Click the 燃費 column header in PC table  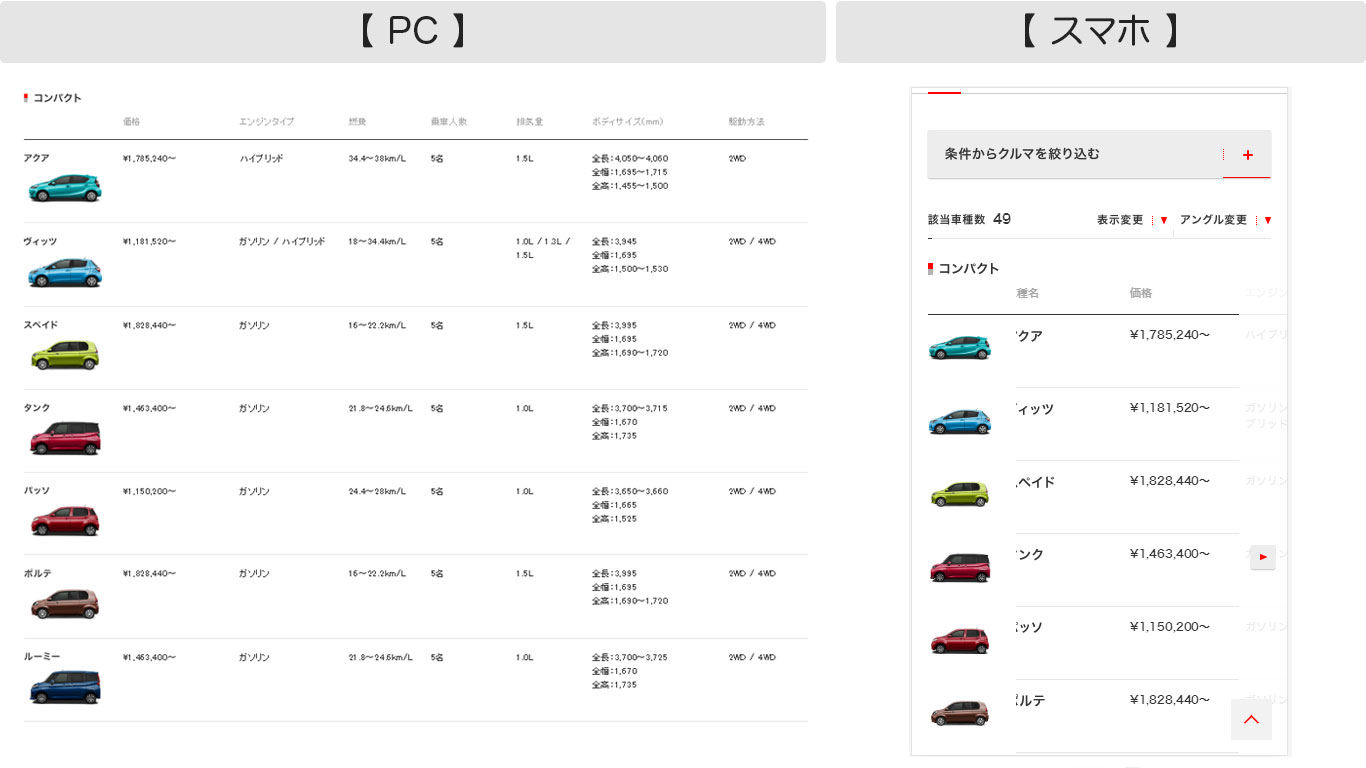click(357, 122)
